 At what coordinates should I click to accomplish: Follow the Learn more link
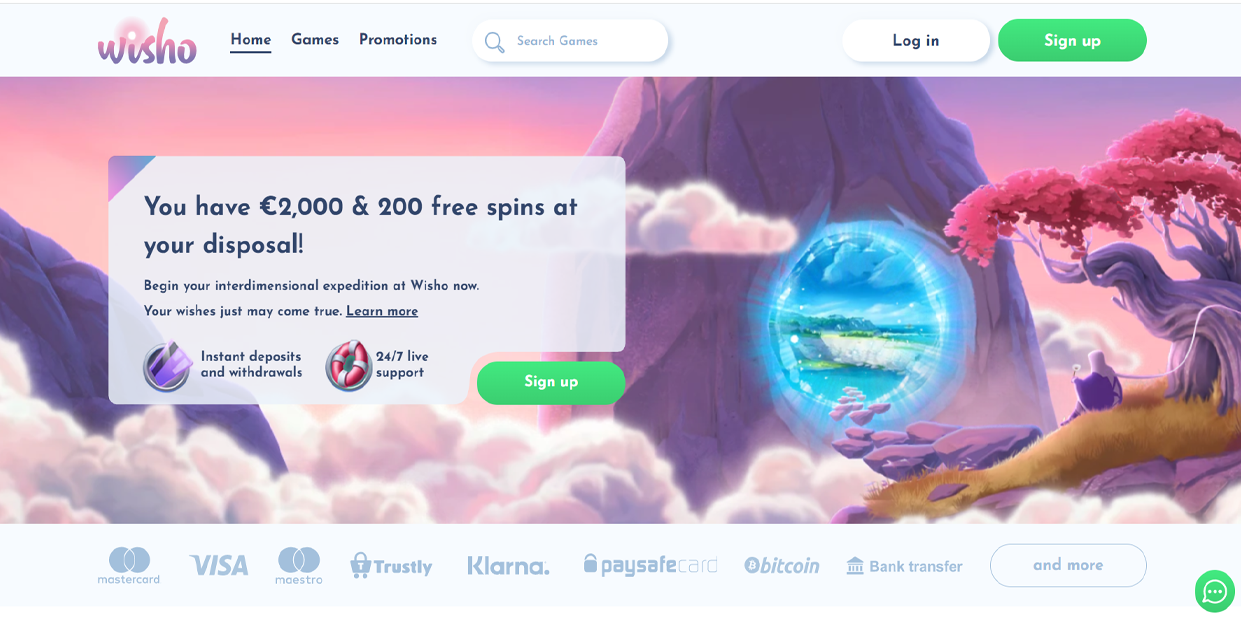[382, 312]
